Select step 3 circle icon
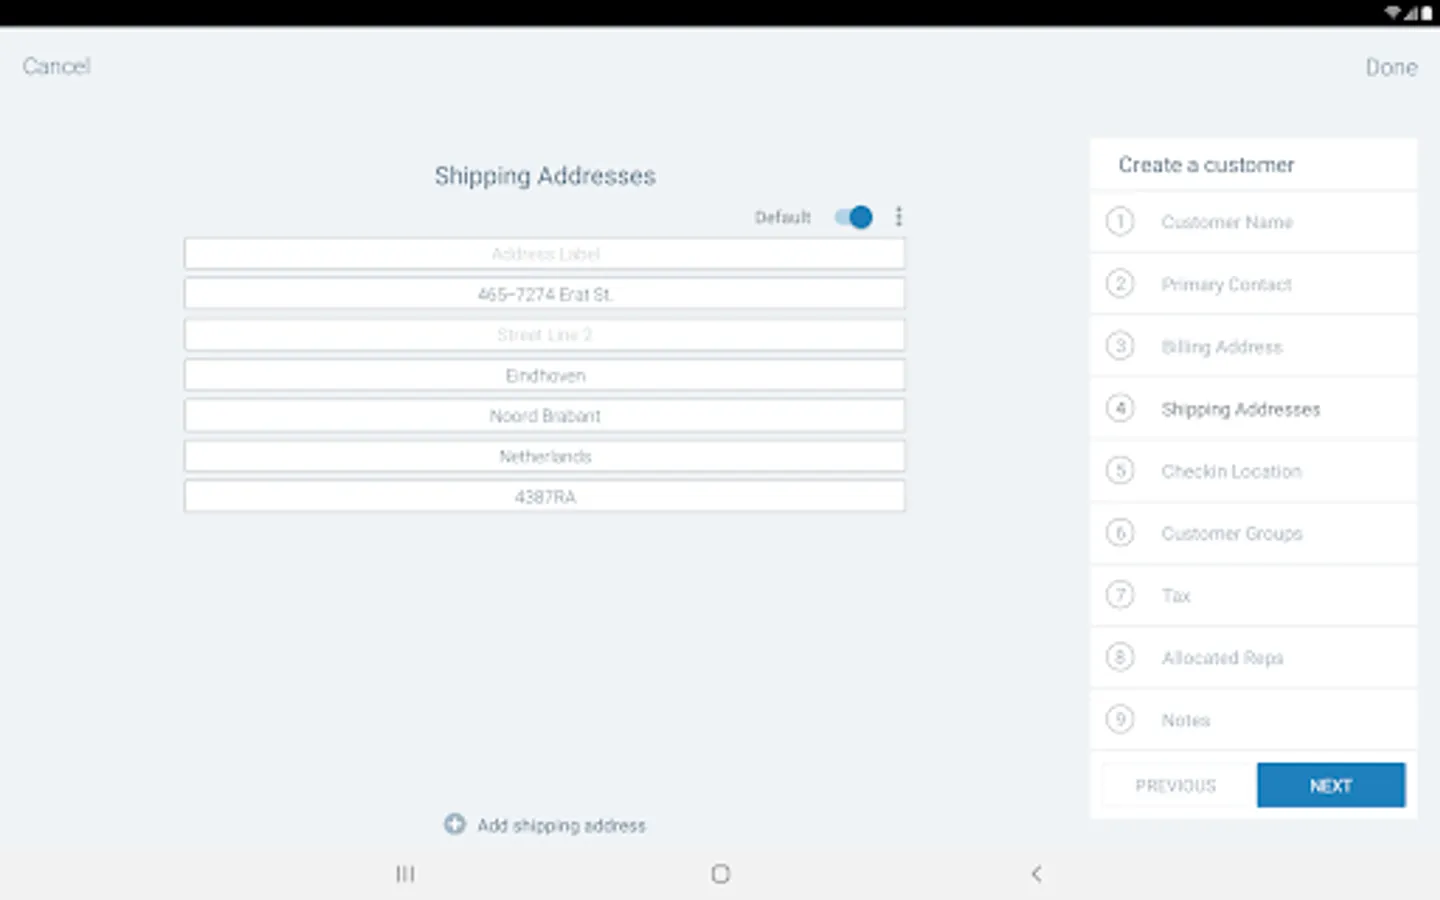The height and width of the screenshot is (900, 1440). point(1120,346)
